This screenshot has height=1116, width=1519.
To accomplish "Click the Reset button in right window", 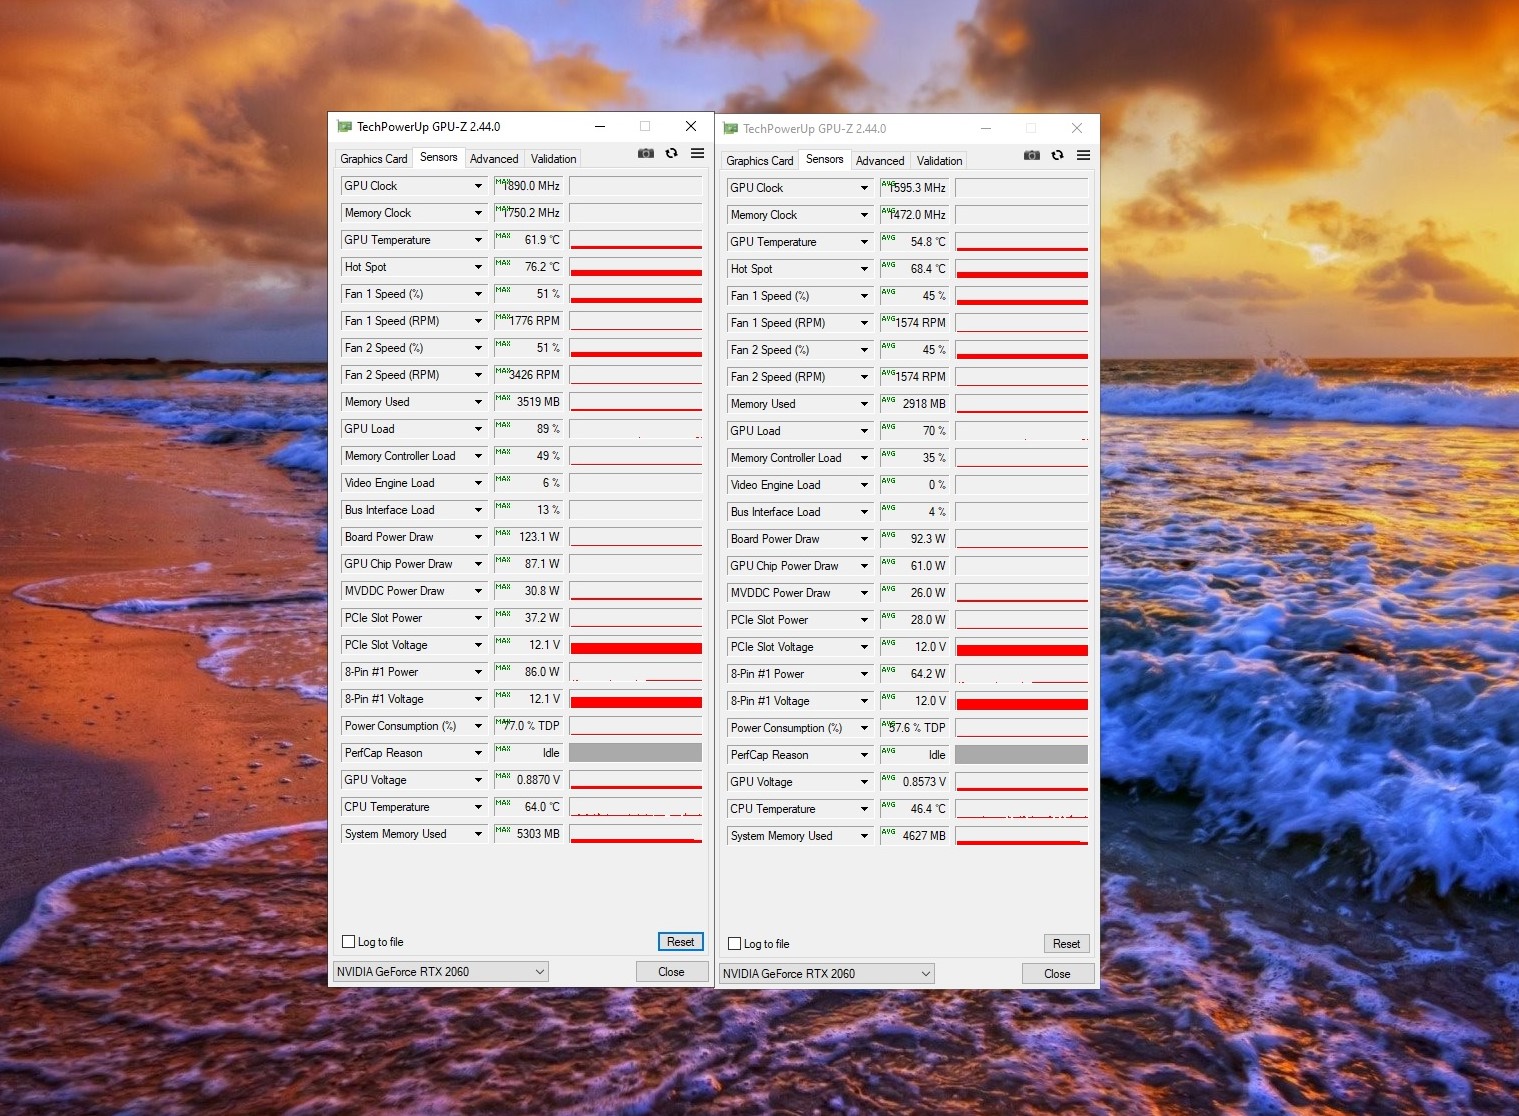I will pyautogui.click(x=1067, y=944).
